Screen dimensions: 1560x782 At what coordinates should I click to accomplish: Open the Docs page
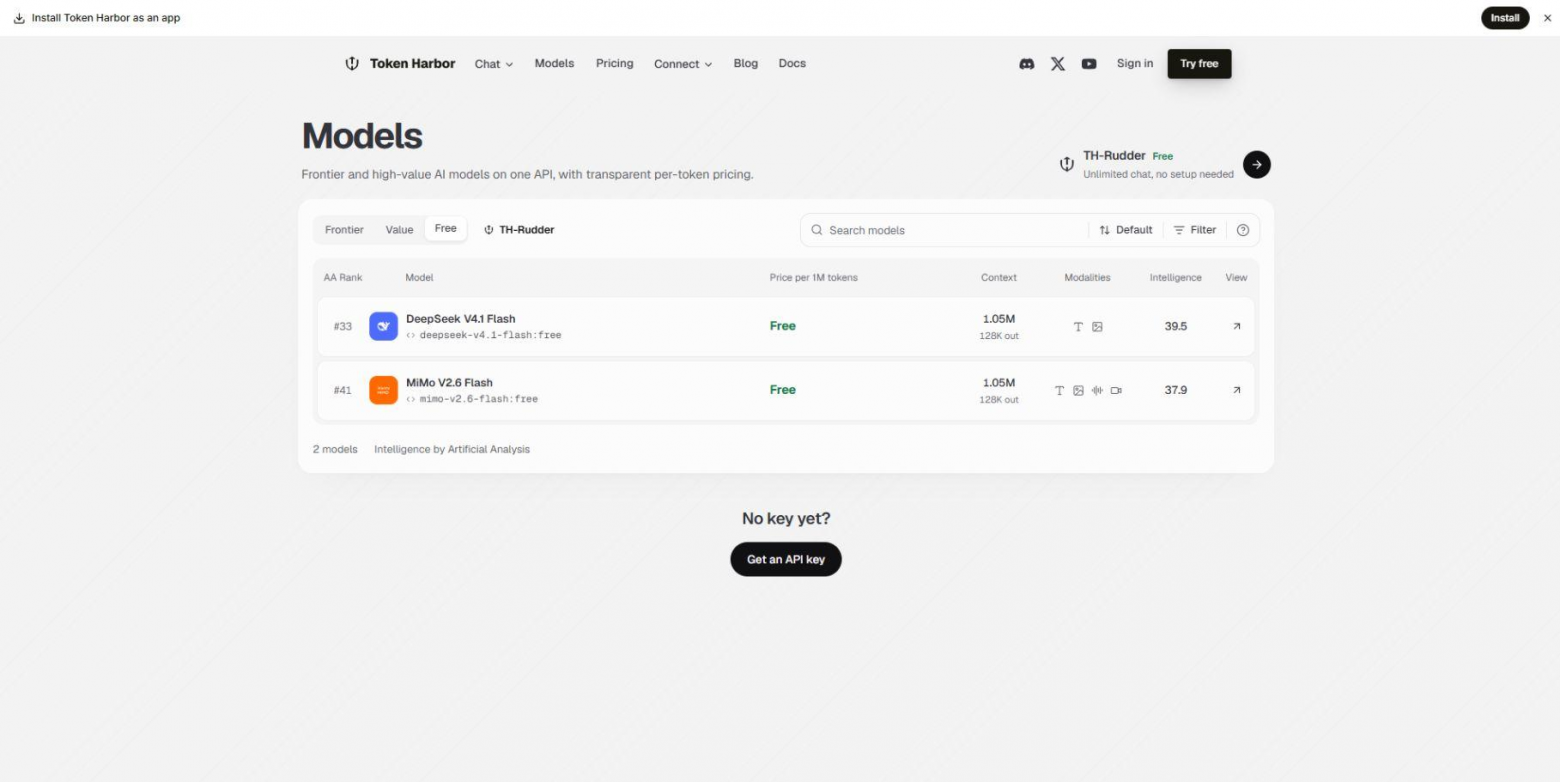click(792, 64)
